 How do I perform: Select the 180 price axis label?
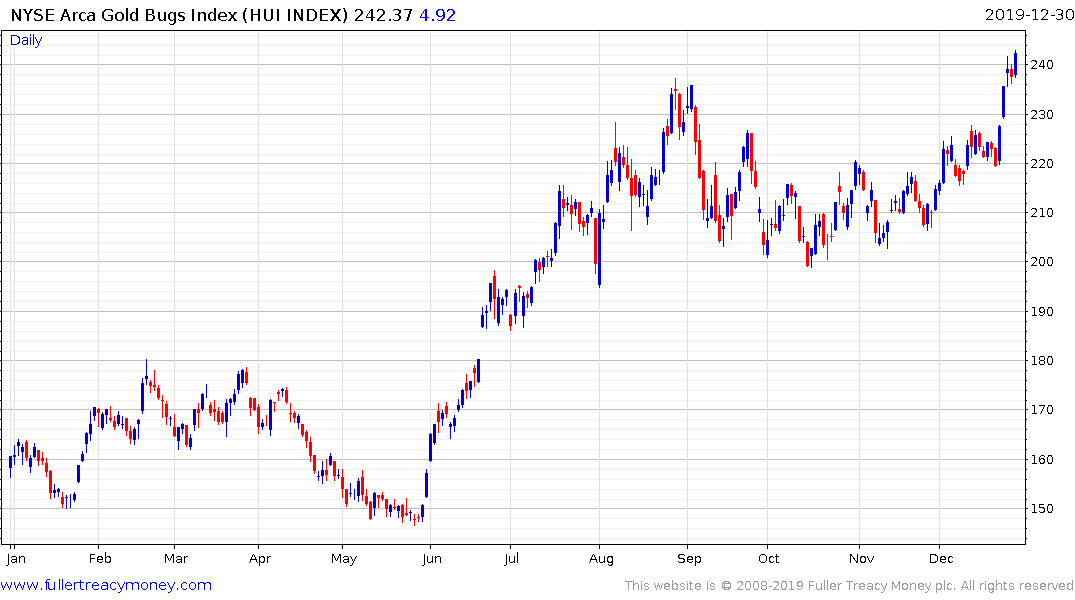pos(1042,361)
